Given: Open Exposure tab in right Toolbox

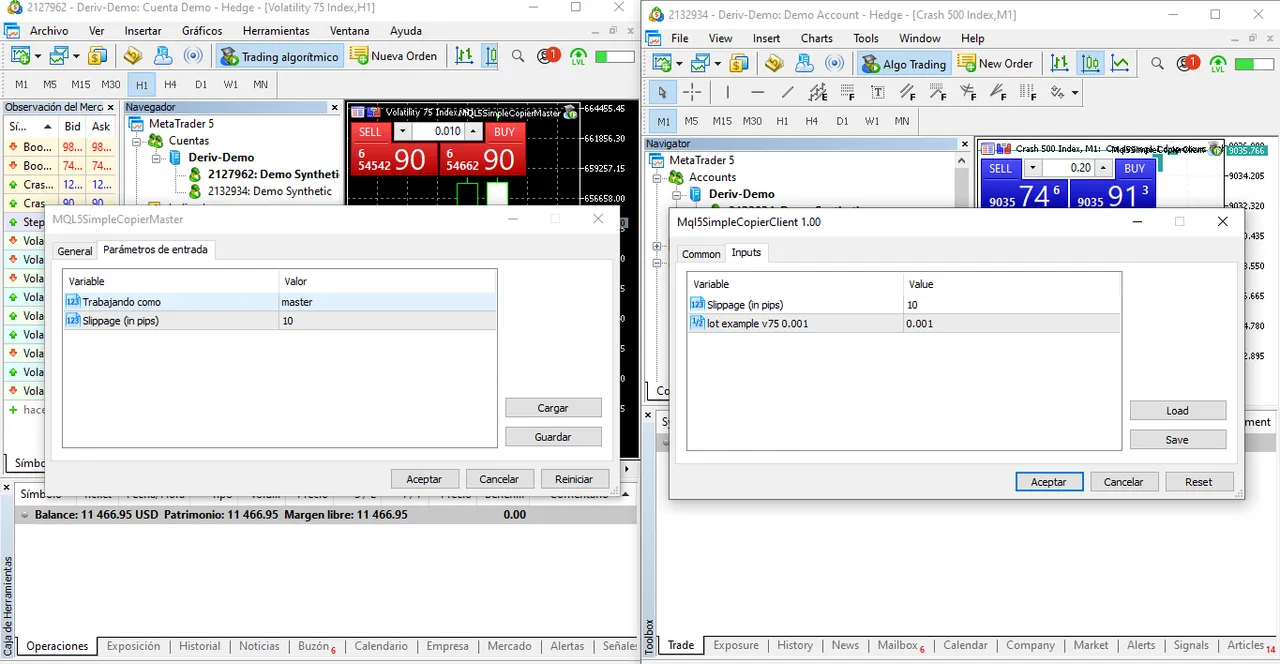Looking at the screenshot, I should (736, 646).
